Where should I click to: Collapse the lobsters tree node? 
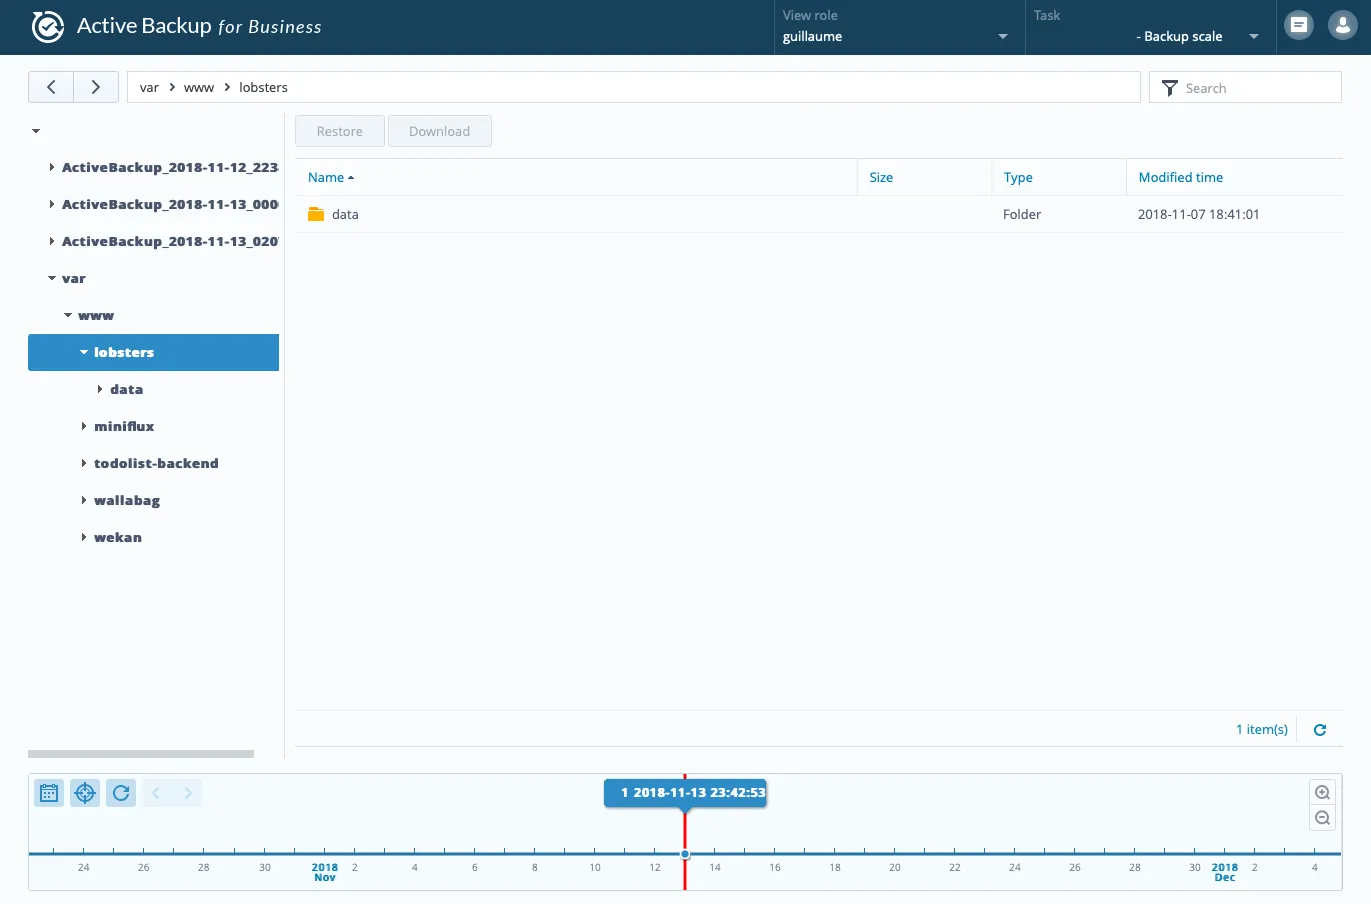coord(84,352)
